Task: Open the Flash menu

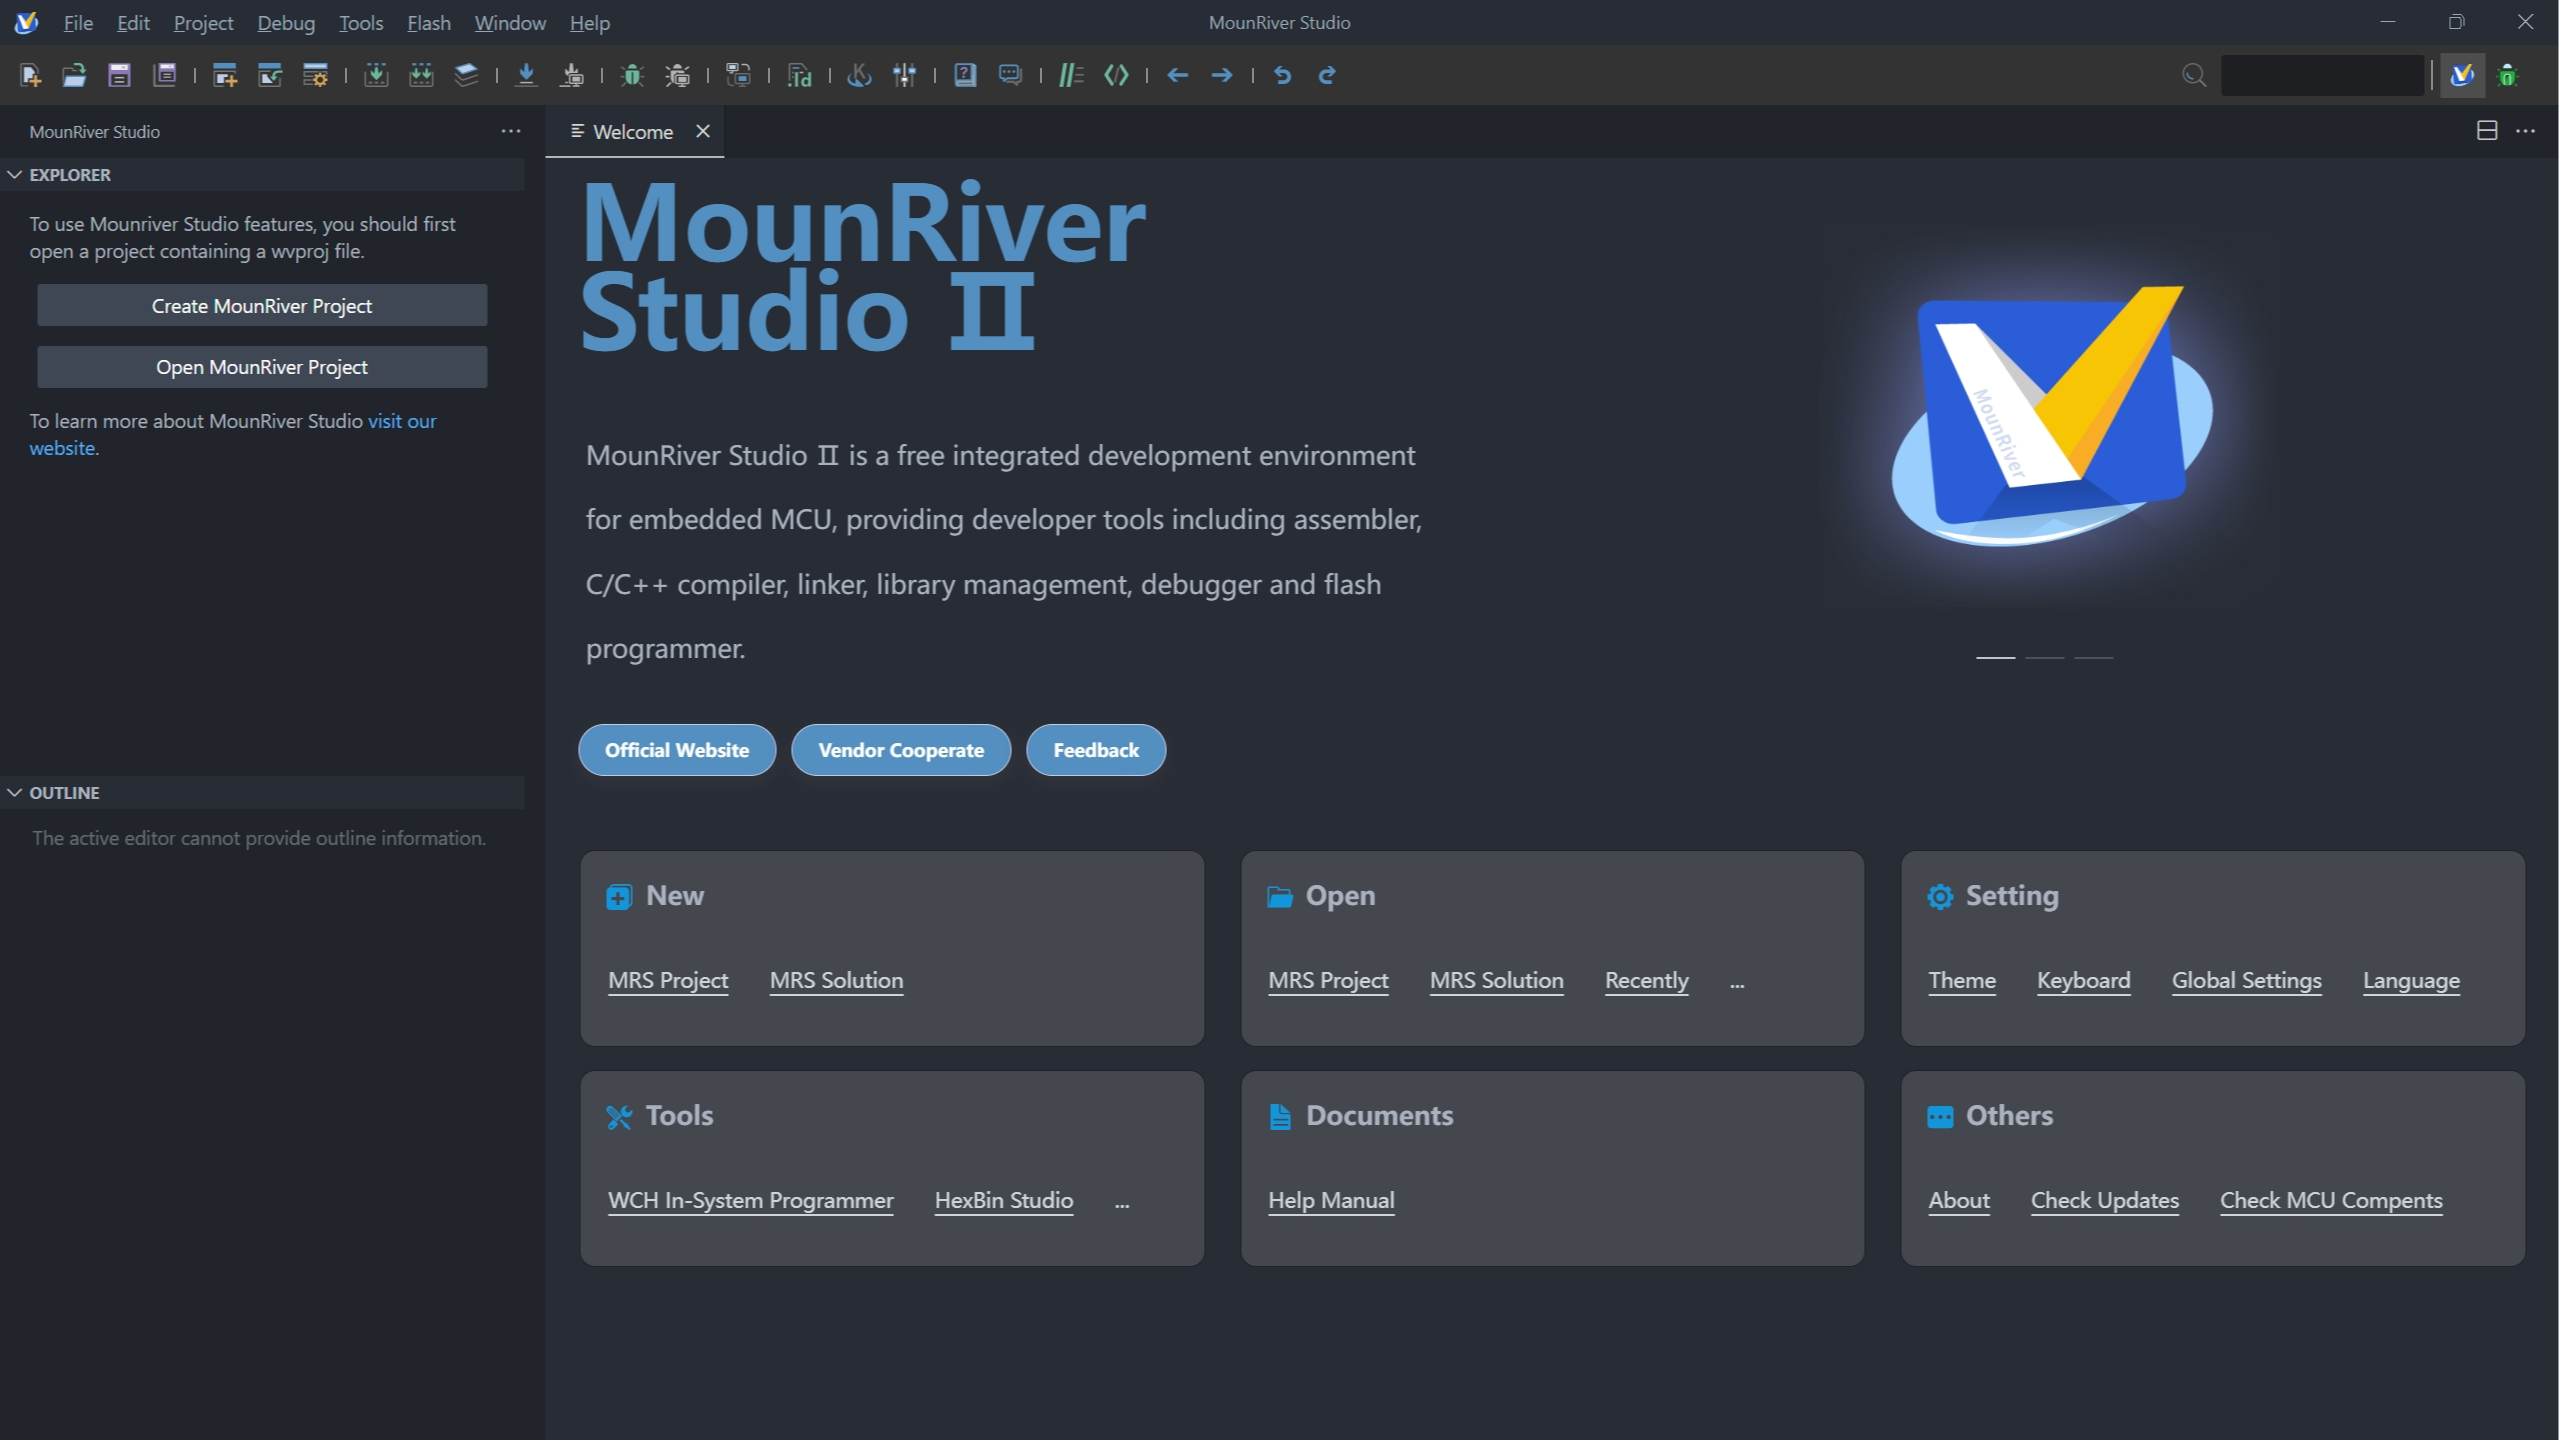Action: (428, 22)
